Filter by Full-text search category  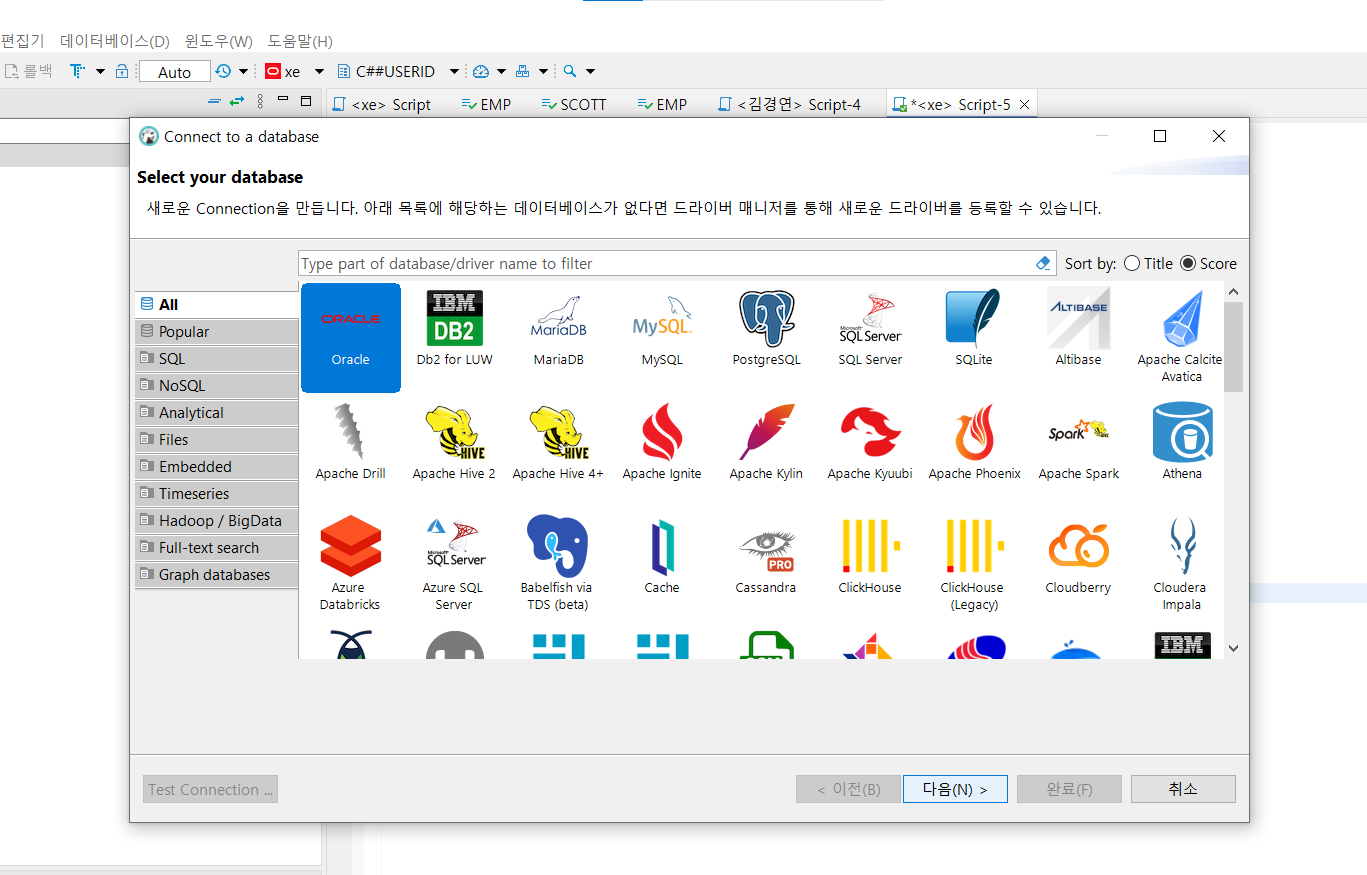[x=216, y=548]
